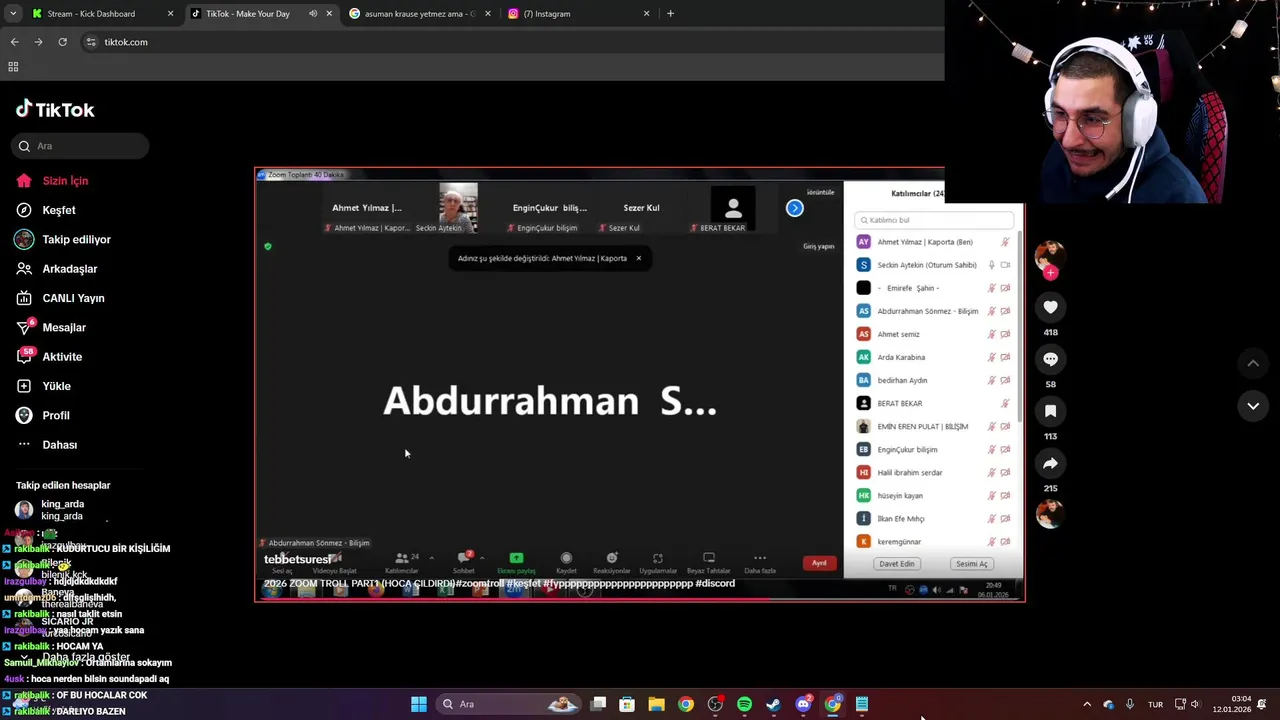Open Discord from the taskbar
The height and width of the screenshot is (720, 1280).
click(x=803, y=704)
